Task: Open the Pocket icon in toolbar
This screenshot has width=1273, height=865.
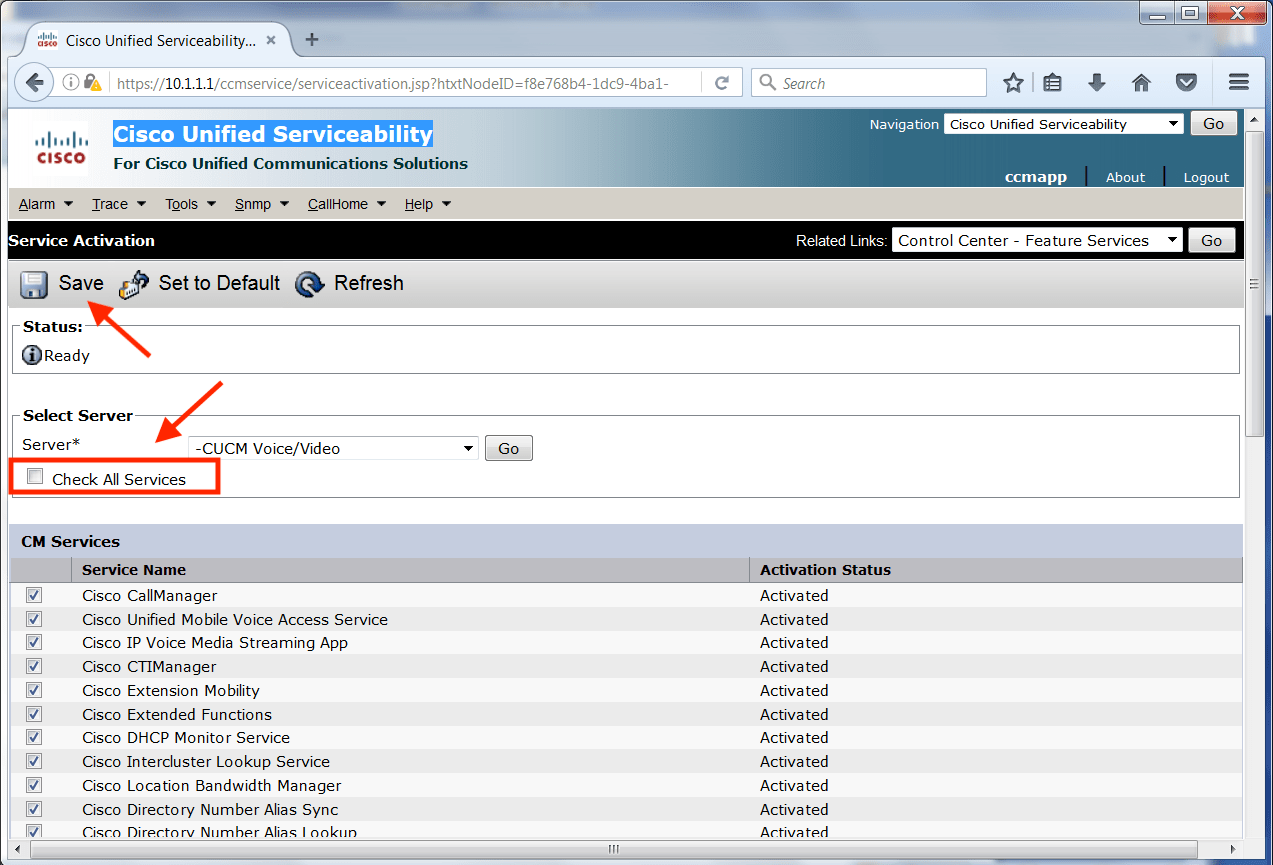Action: [1186, 83]
